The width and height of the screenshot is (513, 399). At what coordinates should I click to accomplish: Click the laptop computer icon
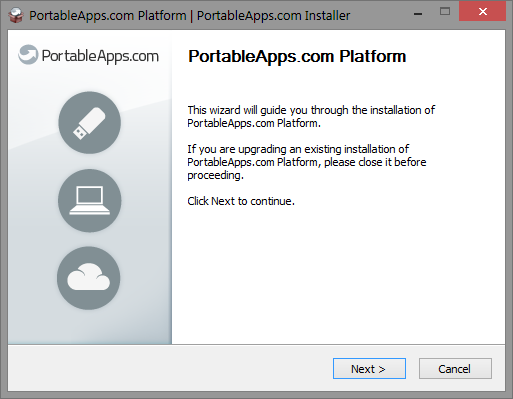pyautogui.click(x=89, y=200)
